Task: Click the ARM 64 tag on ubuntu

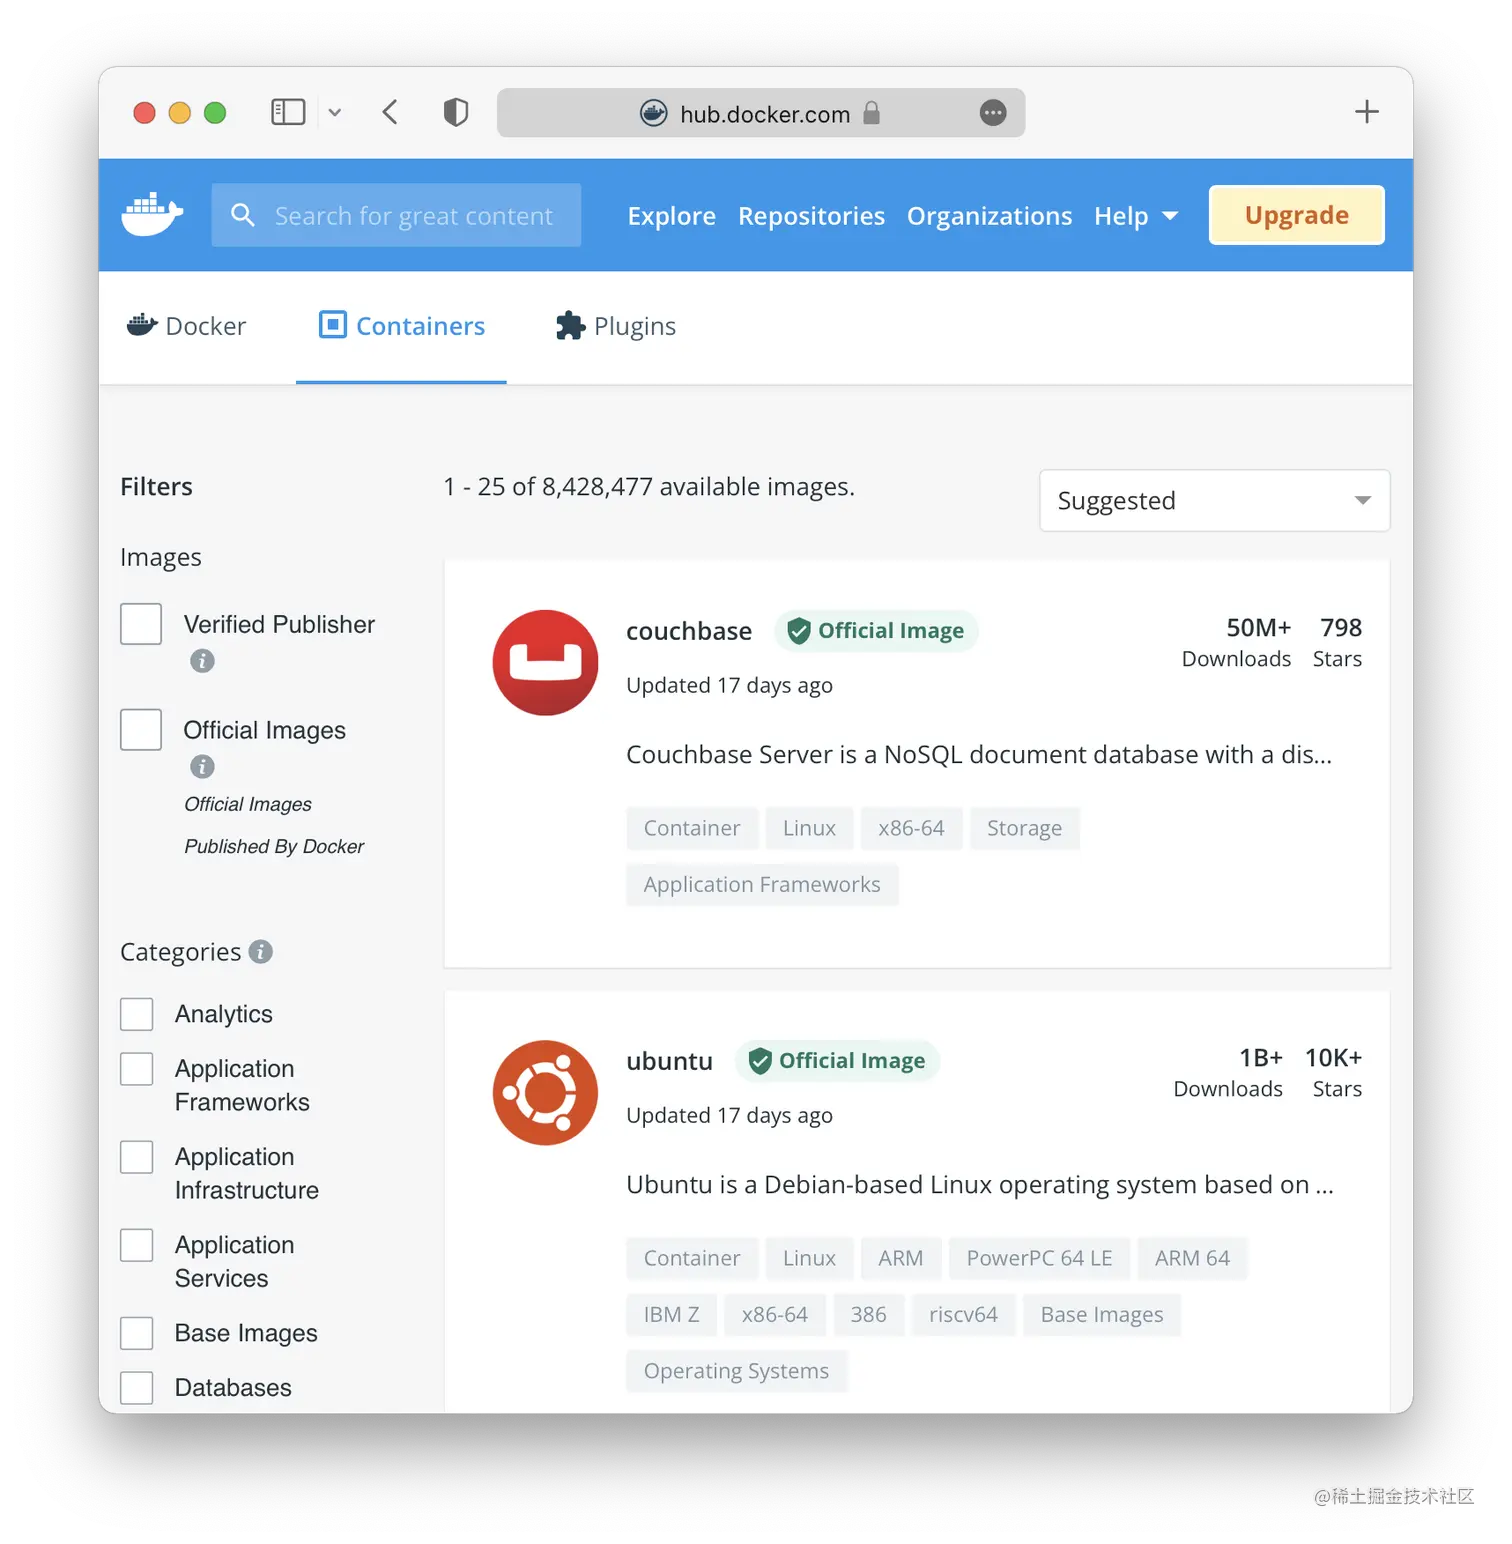Action: [1193, 1258]
